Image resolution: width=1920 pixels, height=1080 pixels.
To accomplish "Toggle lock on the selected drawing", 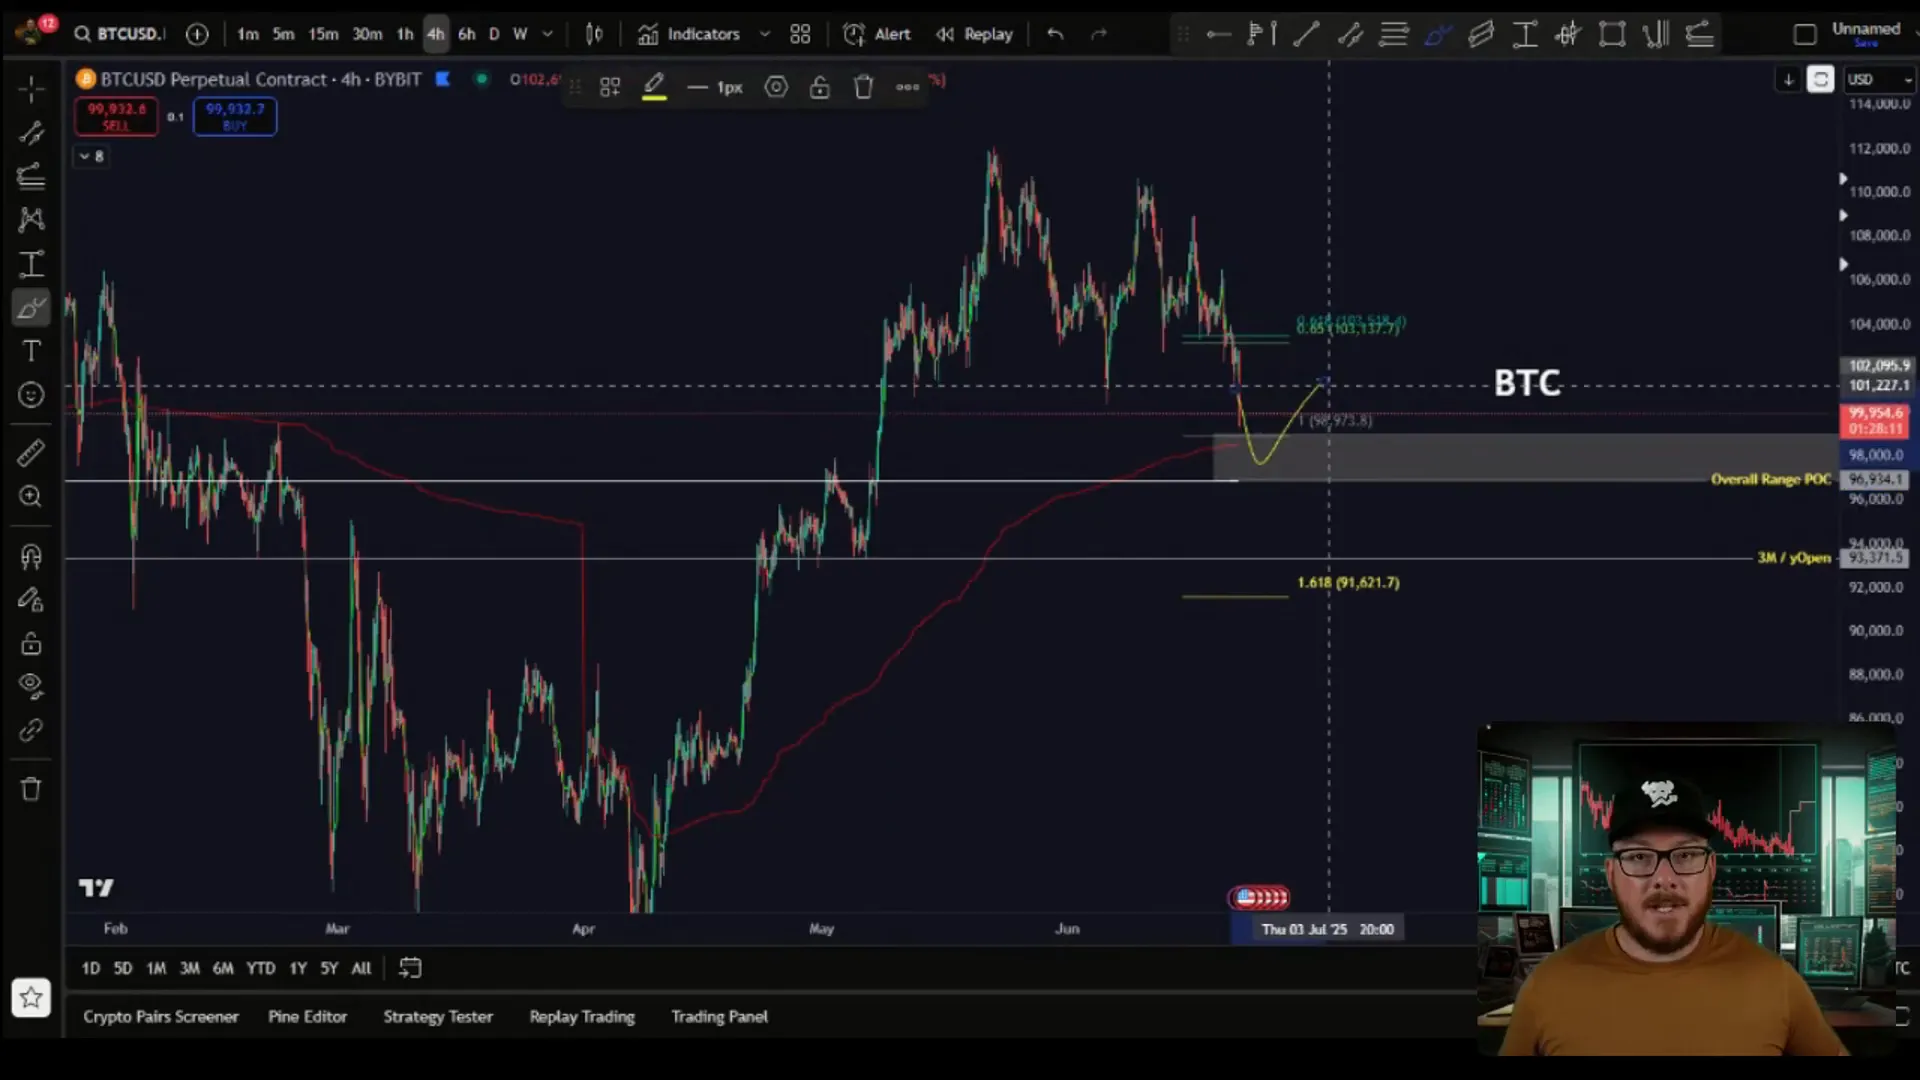I will point(820,87).
